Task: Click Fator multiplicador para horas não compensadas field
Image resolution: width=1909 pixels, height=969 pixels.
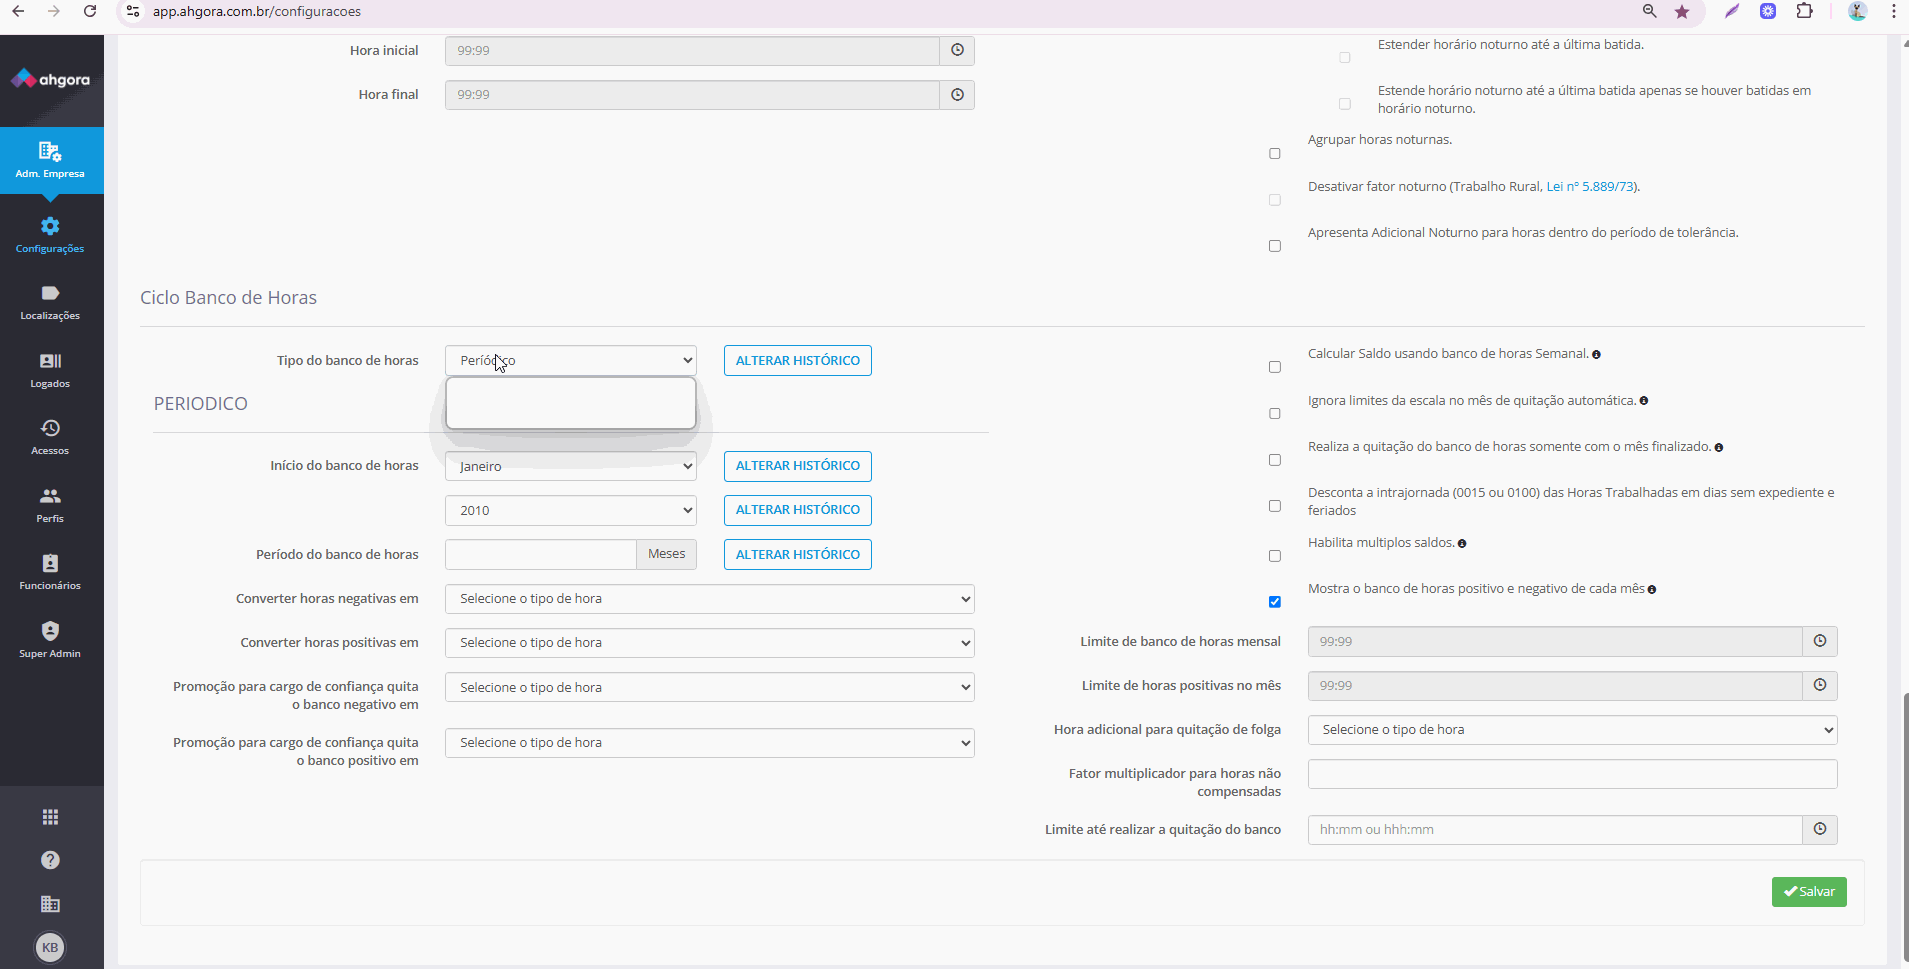Action: click(x=1572, y=774)
